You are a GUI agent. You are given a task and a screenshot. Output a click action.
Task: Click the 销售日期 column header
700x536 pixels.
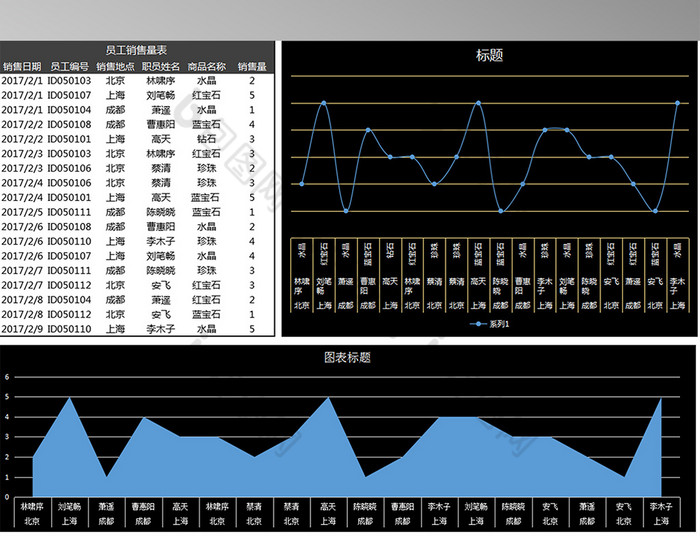tap(22, 66)
